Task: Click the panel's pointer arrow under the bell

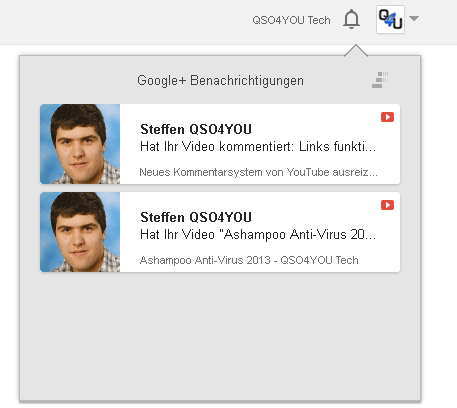Action: point(356,50)
